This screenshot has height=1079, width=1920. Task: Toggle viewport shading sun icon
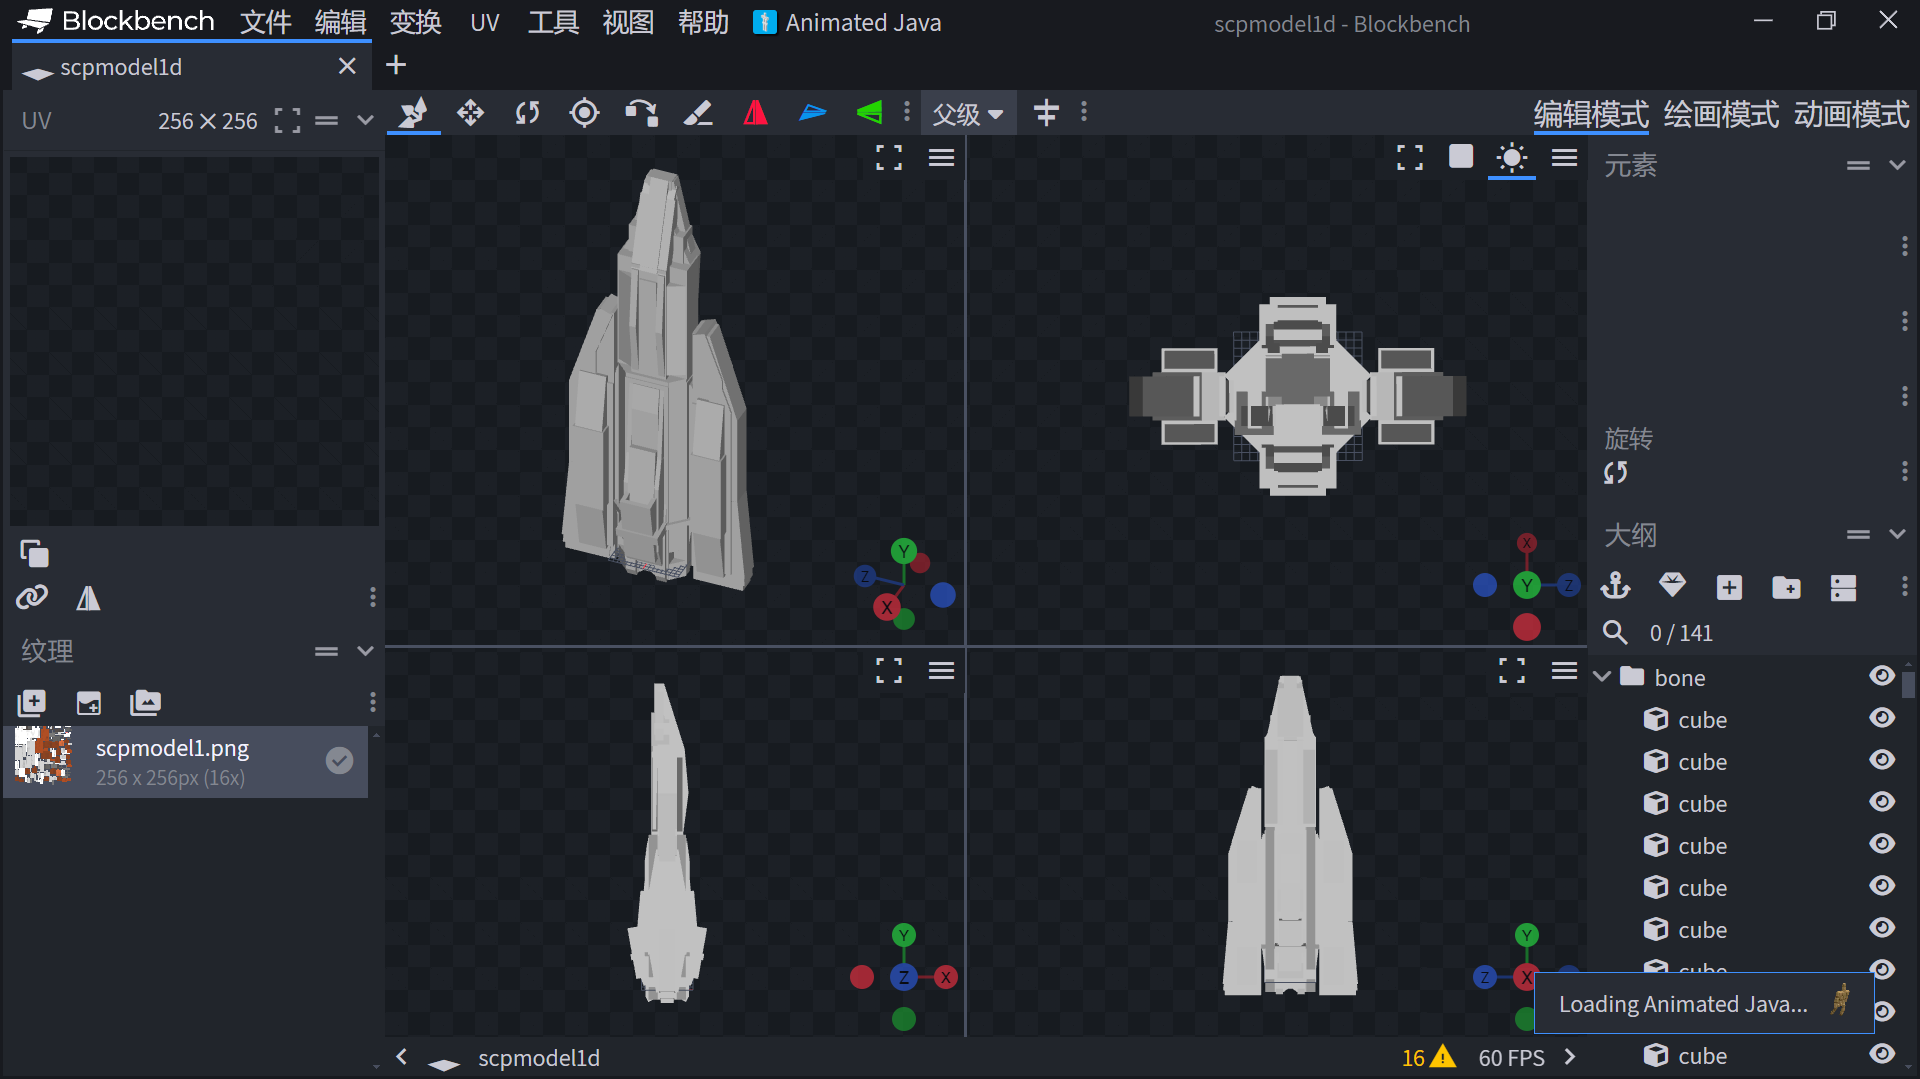pos(1511,158)
